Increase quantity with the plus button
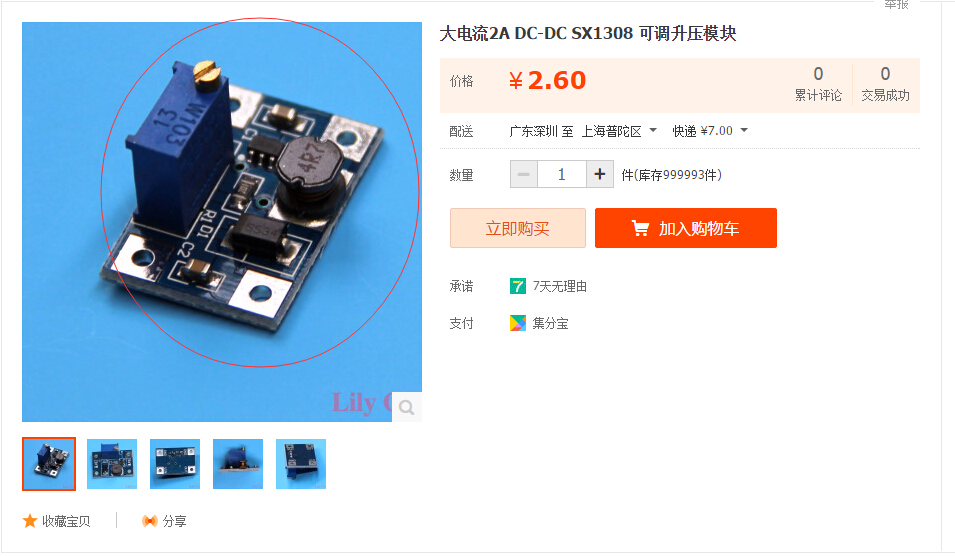 click(600, 175)
